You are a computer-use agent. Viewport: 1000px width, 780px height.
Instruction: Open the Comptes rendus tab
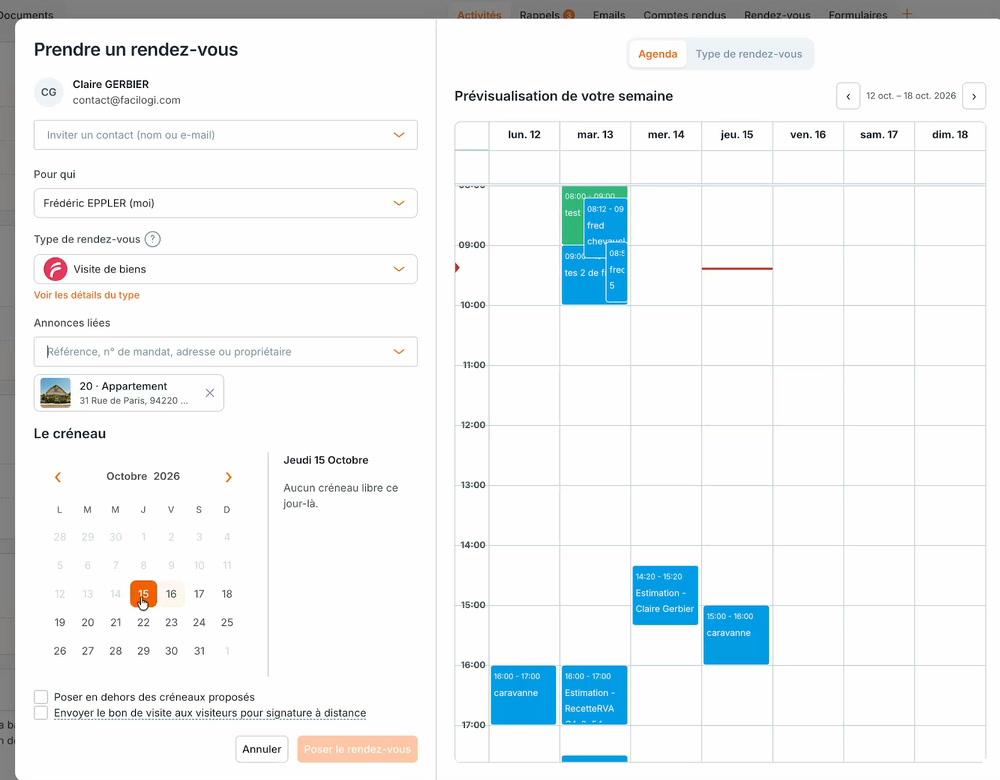(684, 15)
